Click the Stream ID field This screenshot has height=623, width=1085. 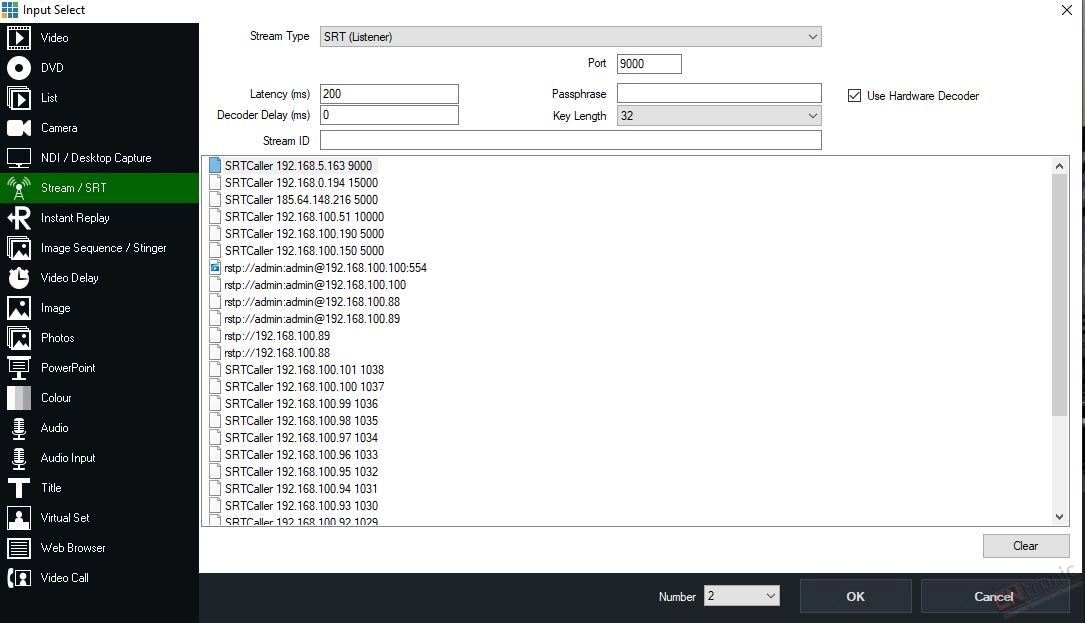click(x=570, y=141)
